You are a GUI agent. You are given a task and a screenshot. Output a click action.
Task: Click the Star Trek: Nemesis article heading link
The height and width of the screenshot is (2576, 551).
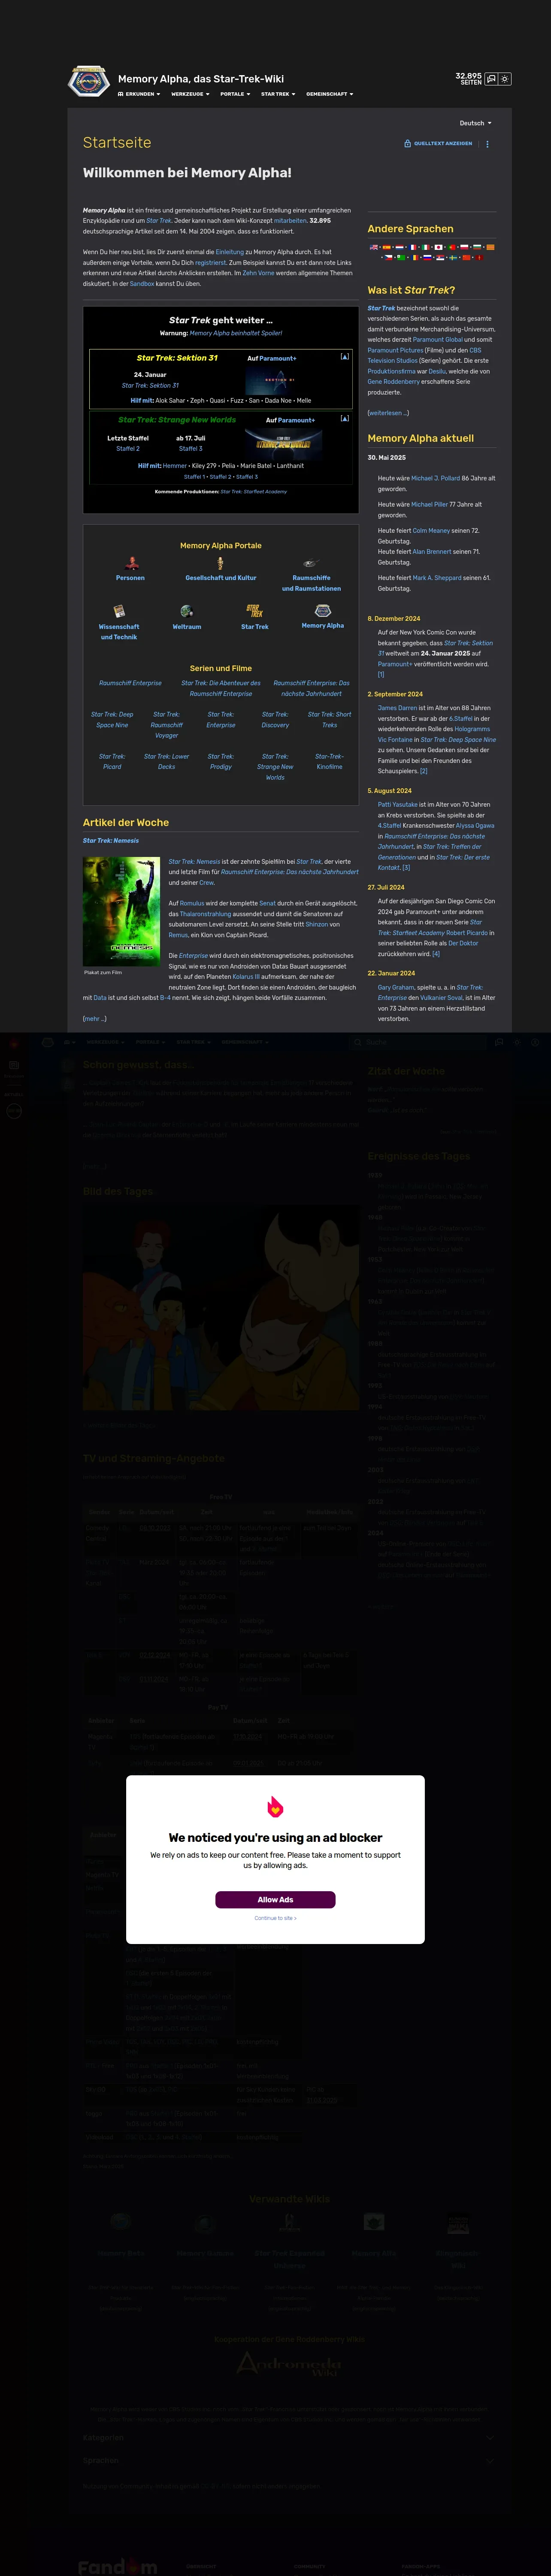pyautogui.click(x=111, y=841)
